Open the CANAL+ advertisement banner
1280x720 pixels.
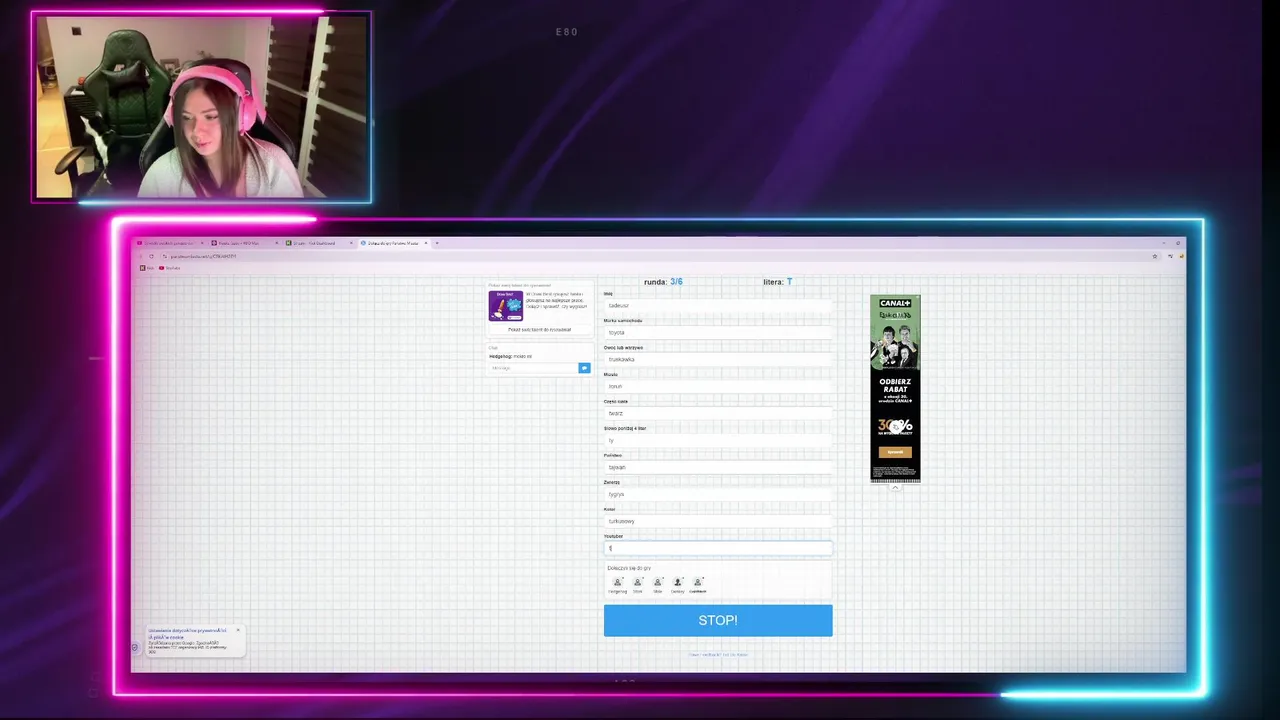[895, 388]
